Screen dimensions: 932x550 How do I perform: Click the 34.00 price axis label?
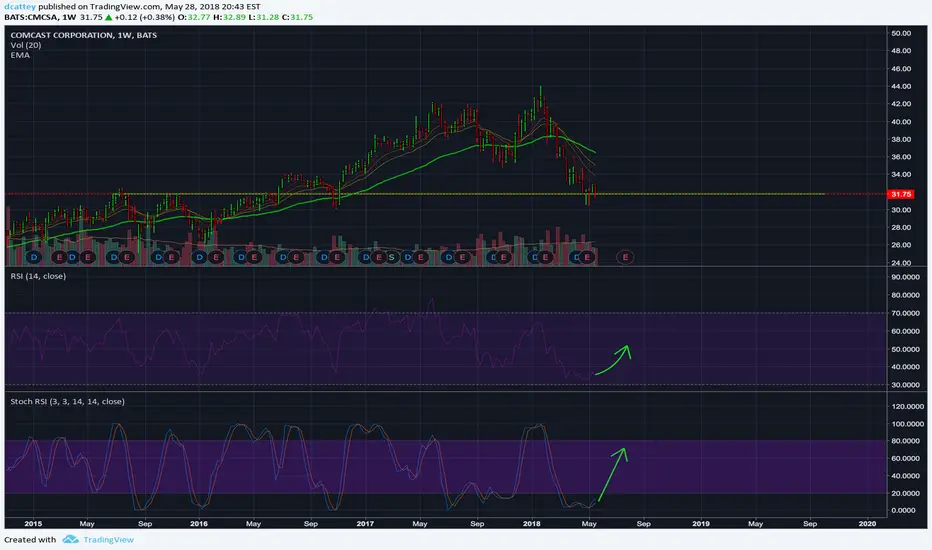[x=900, y=175]
